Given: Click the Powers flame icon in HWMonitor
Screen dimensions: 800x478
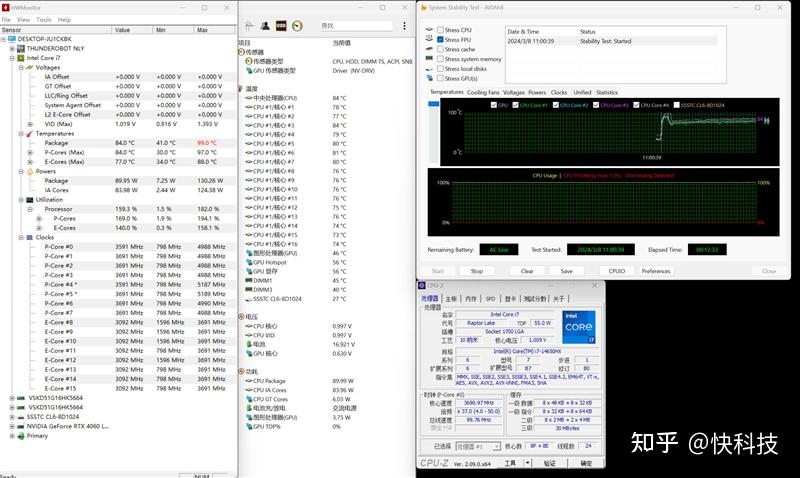Looking at the screenshot, I should (x=30, y=171).
